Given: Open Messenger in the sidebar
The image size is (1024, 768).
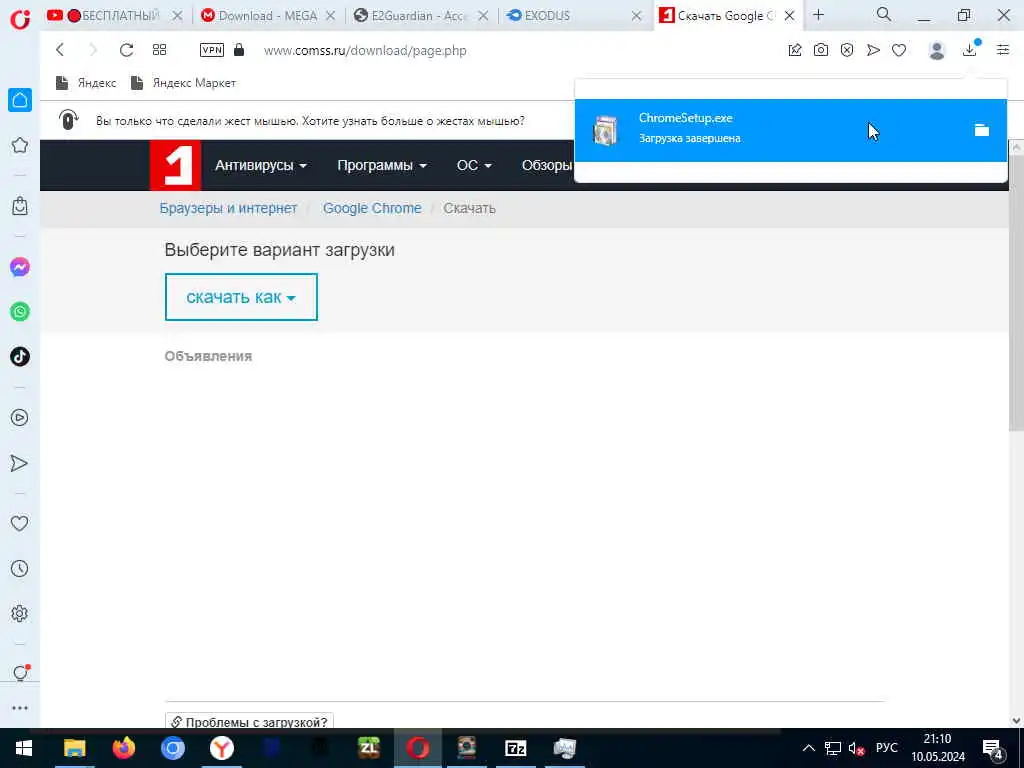Looking at the screenshot, I should click(20, 267).
